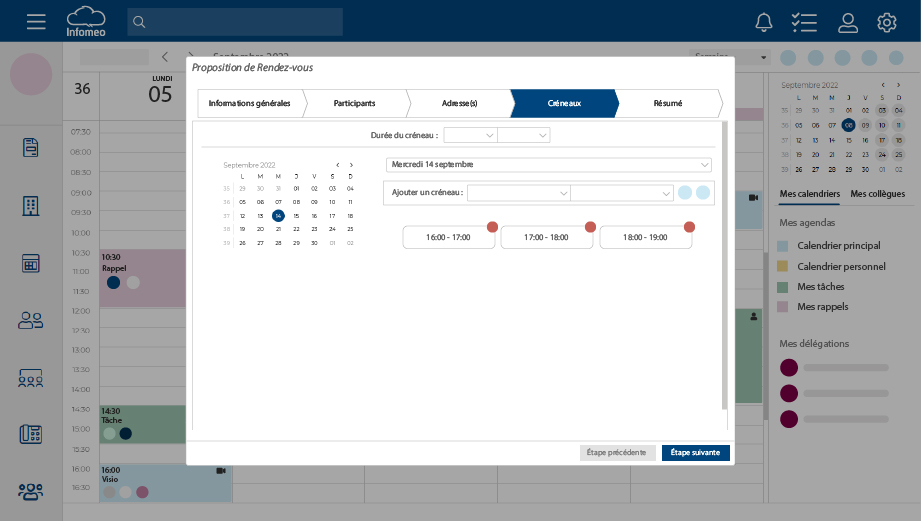Open the two-person contacts icon in sidebar

pyautogui.click(x=31, y=320)
